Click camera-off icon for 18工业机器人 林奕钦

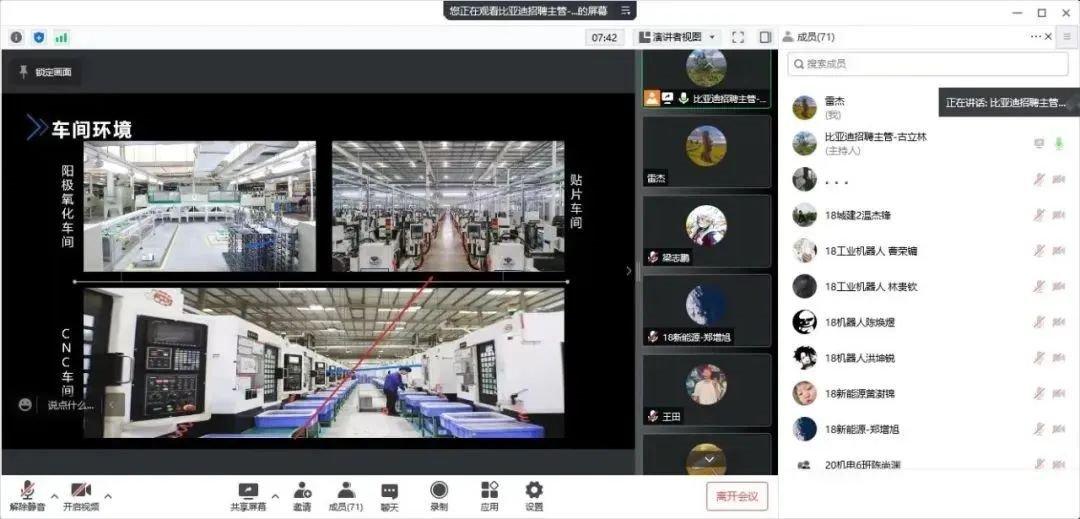1059,286
